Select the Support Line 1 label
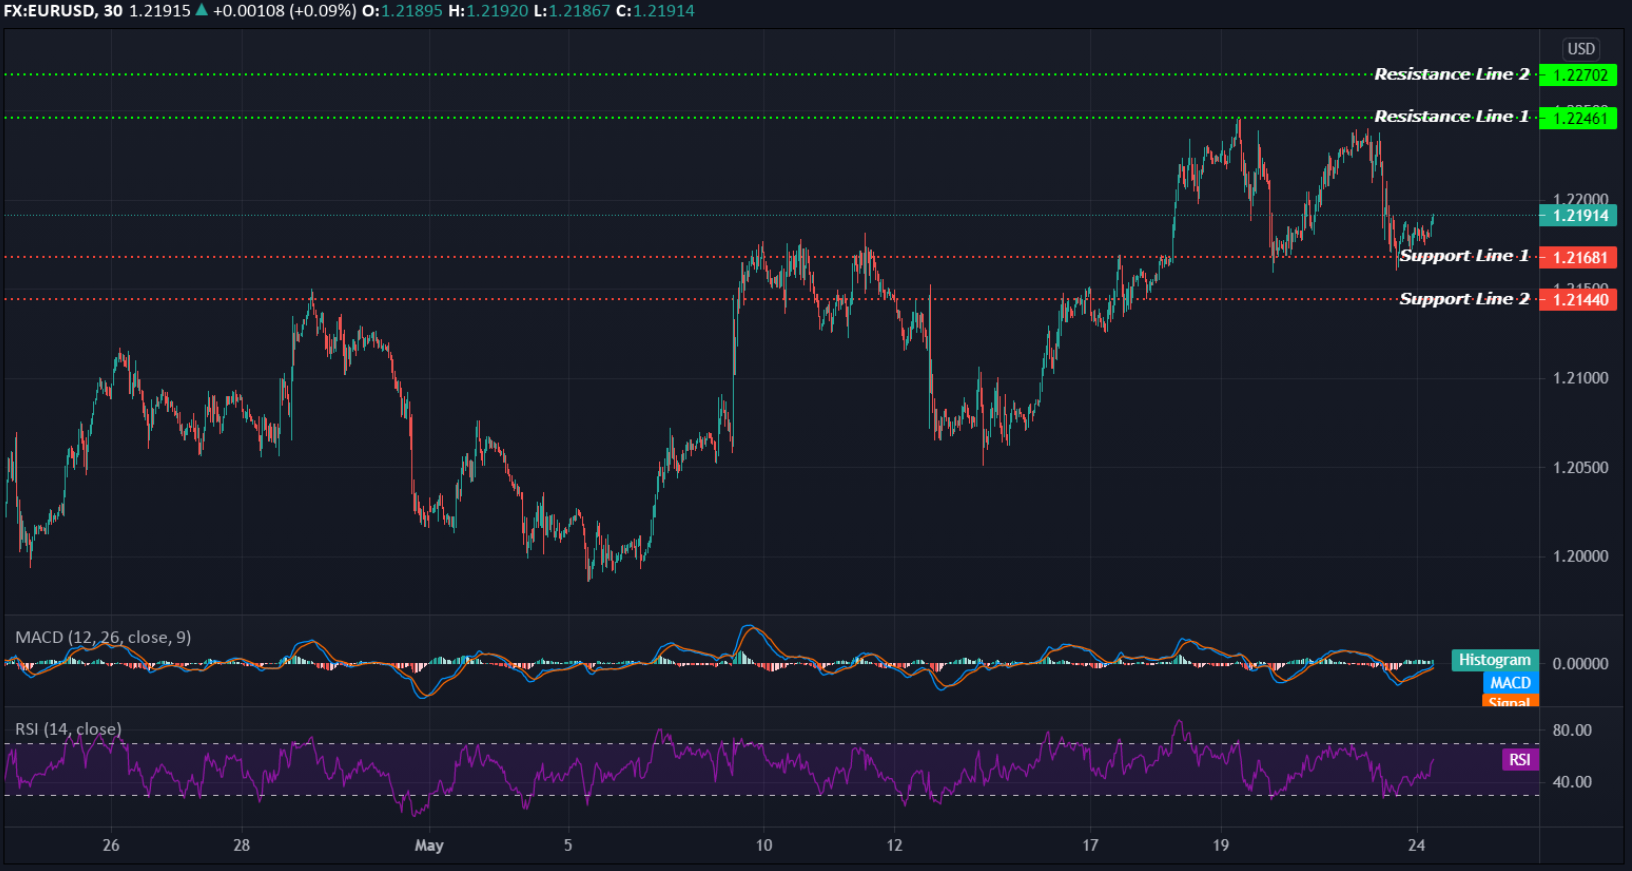 tap(1464, 256)
